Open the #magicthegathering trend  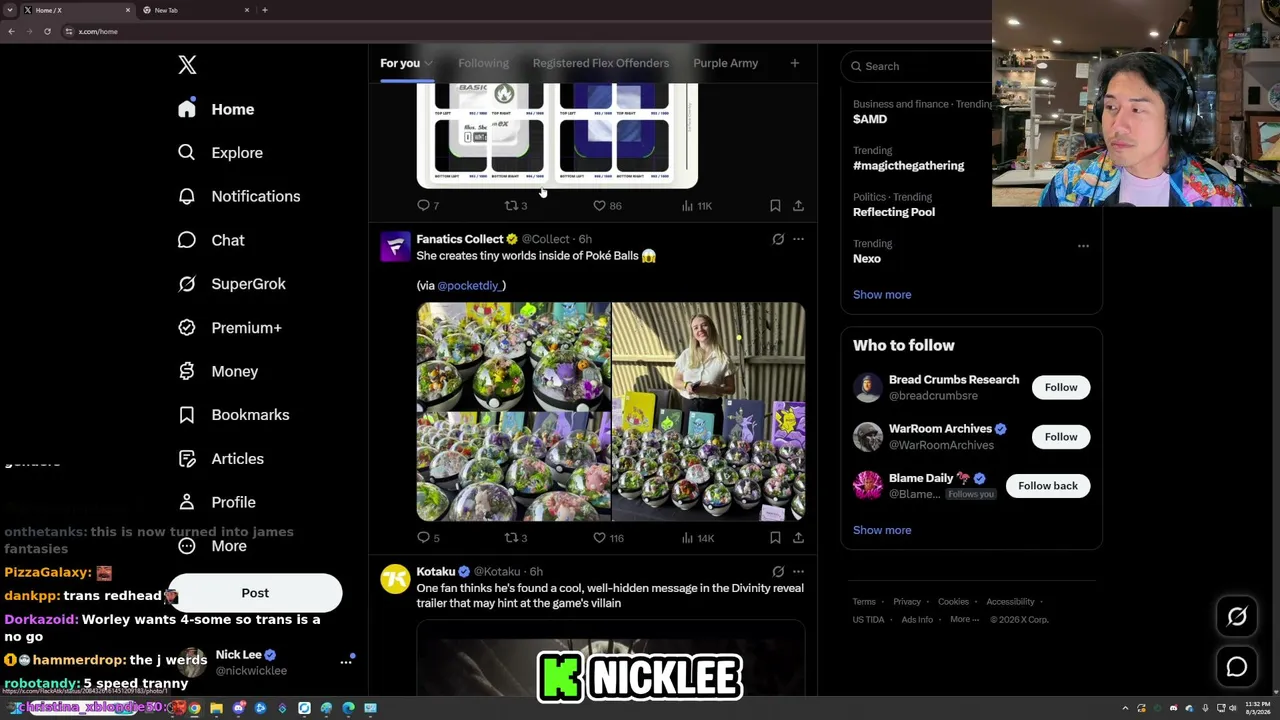pos(909,166)
